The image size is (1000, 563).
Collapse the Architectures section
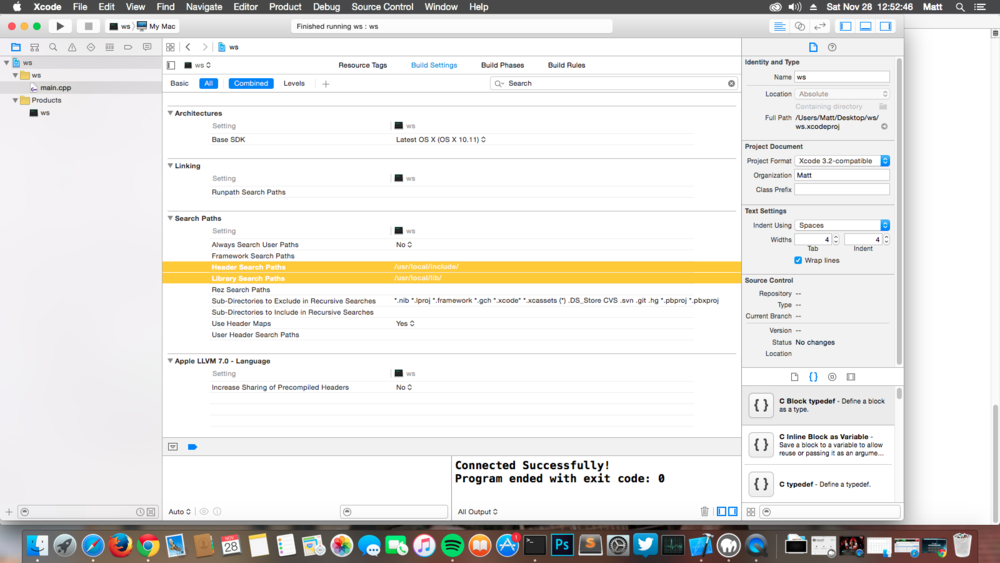point(170,113)
